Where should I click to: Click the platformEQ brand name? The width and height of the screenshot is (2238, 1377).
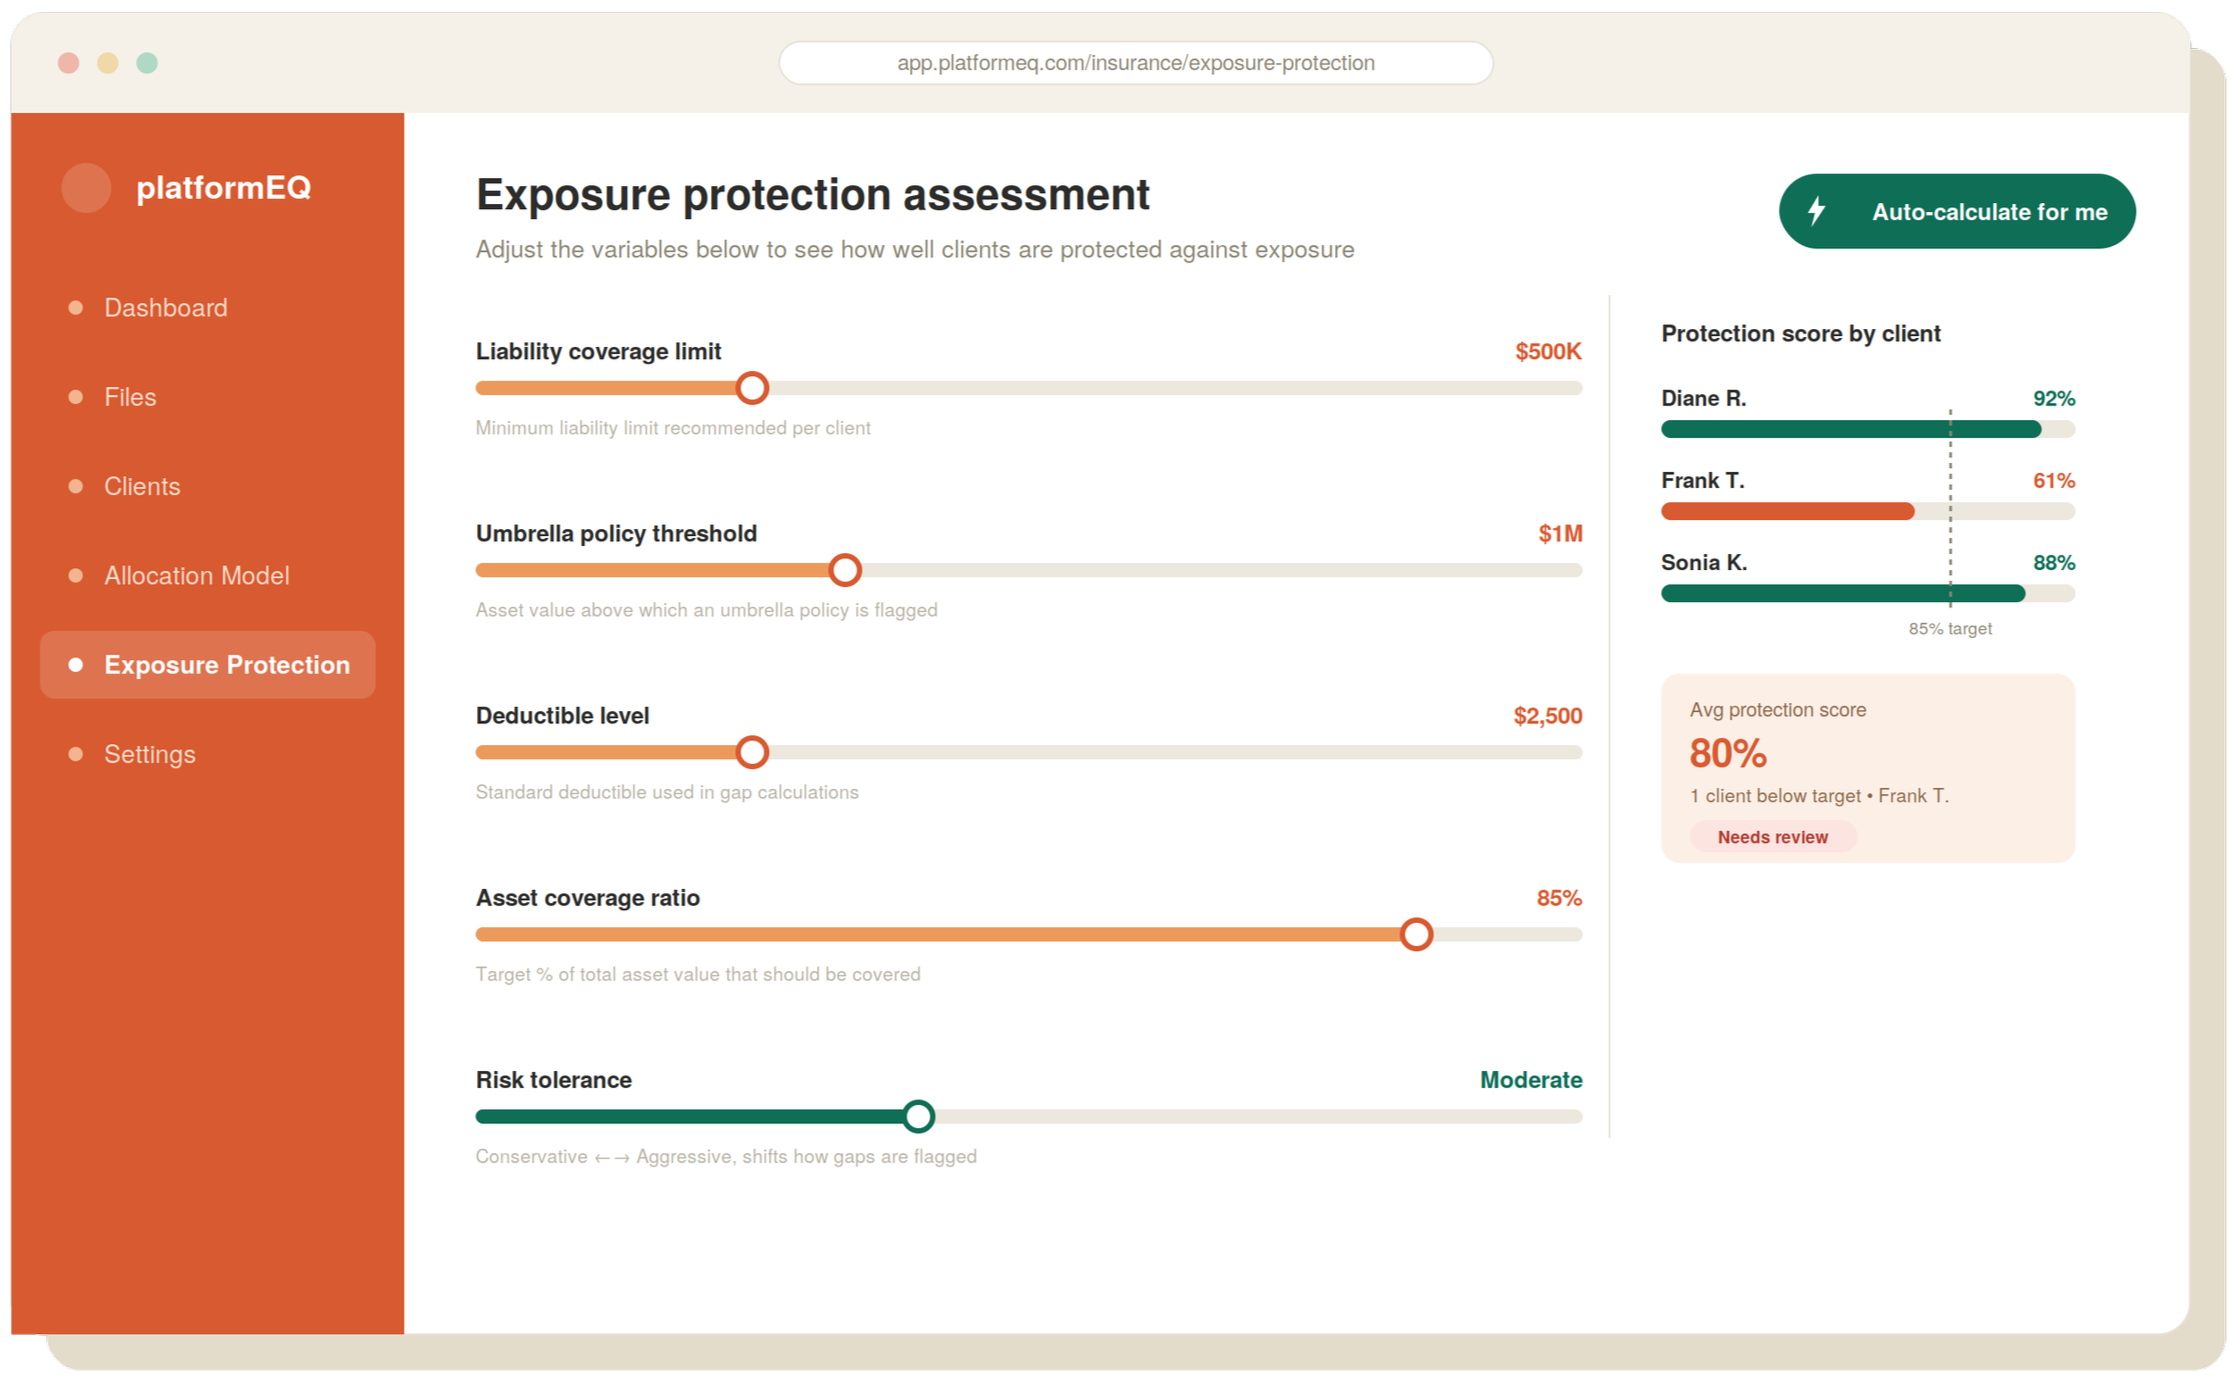223,188
